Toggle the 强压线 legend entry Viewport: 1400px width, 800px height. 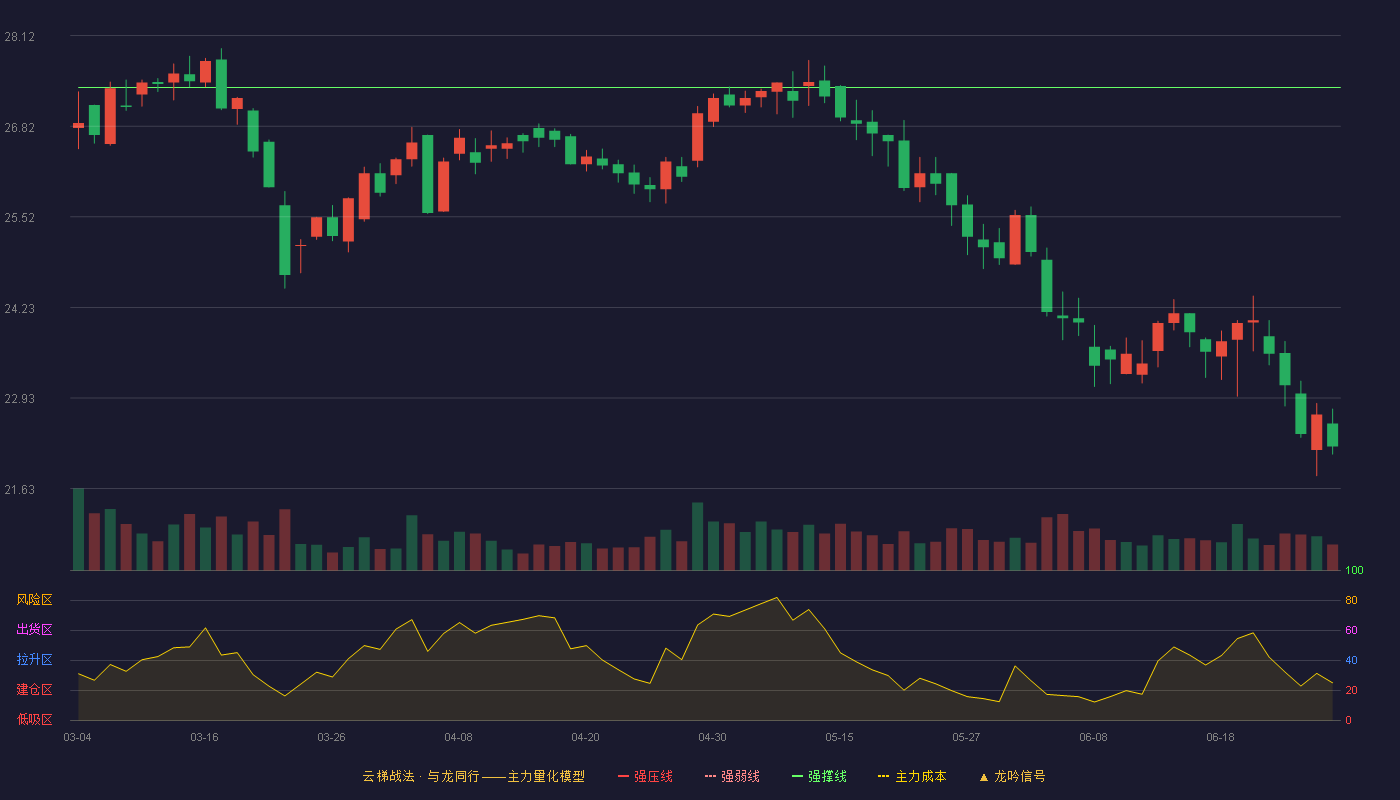[x=645, y=776]
